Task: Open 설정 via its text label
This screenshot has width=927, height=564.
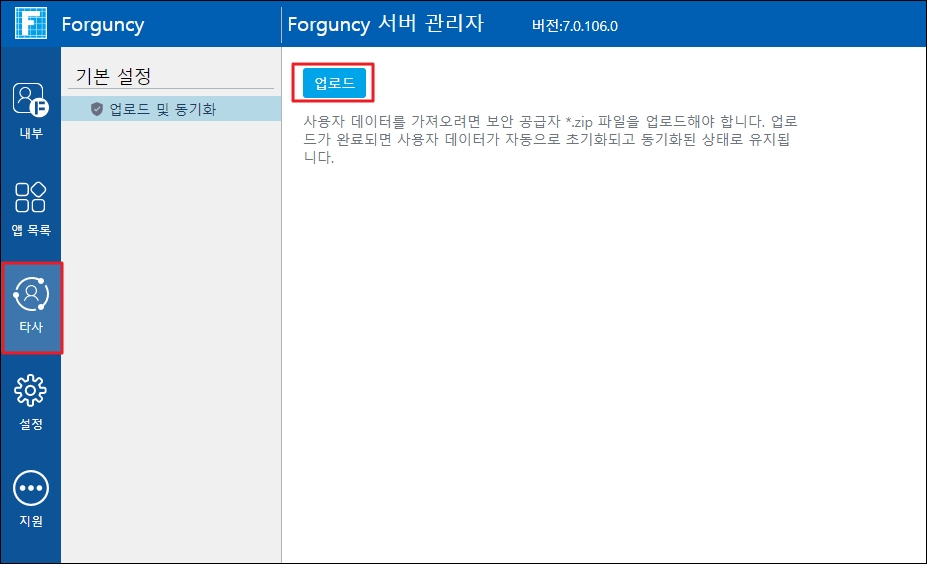Action: coord(30,424)
